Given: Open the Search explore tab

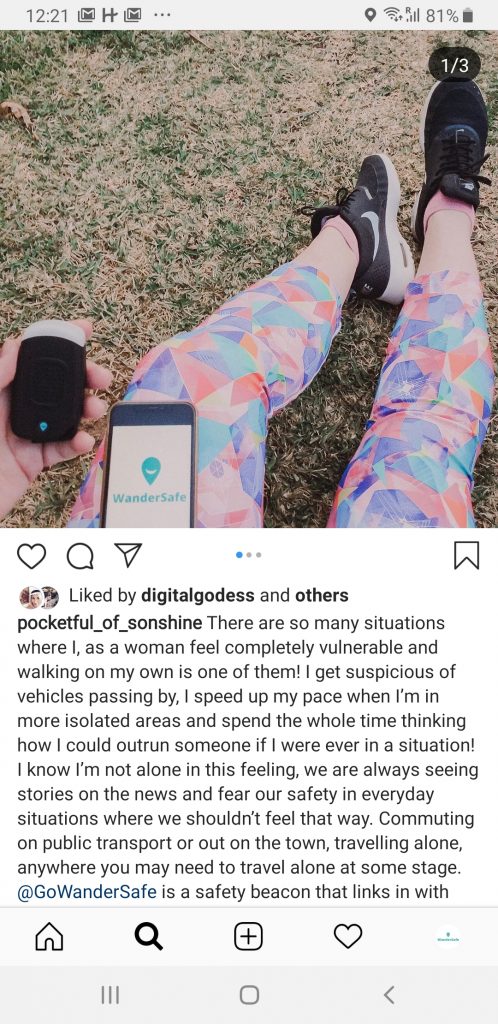Looking at the screenshot, I should 149,936.
